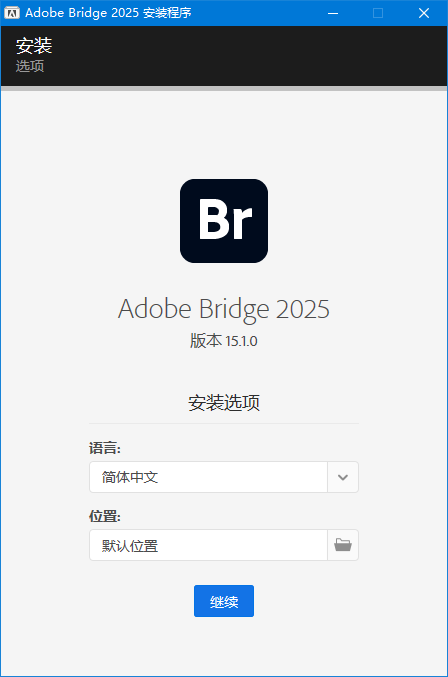Screen dimensions: 448x677
Task: Click the 安装 header title
Action: pos(34,45)
